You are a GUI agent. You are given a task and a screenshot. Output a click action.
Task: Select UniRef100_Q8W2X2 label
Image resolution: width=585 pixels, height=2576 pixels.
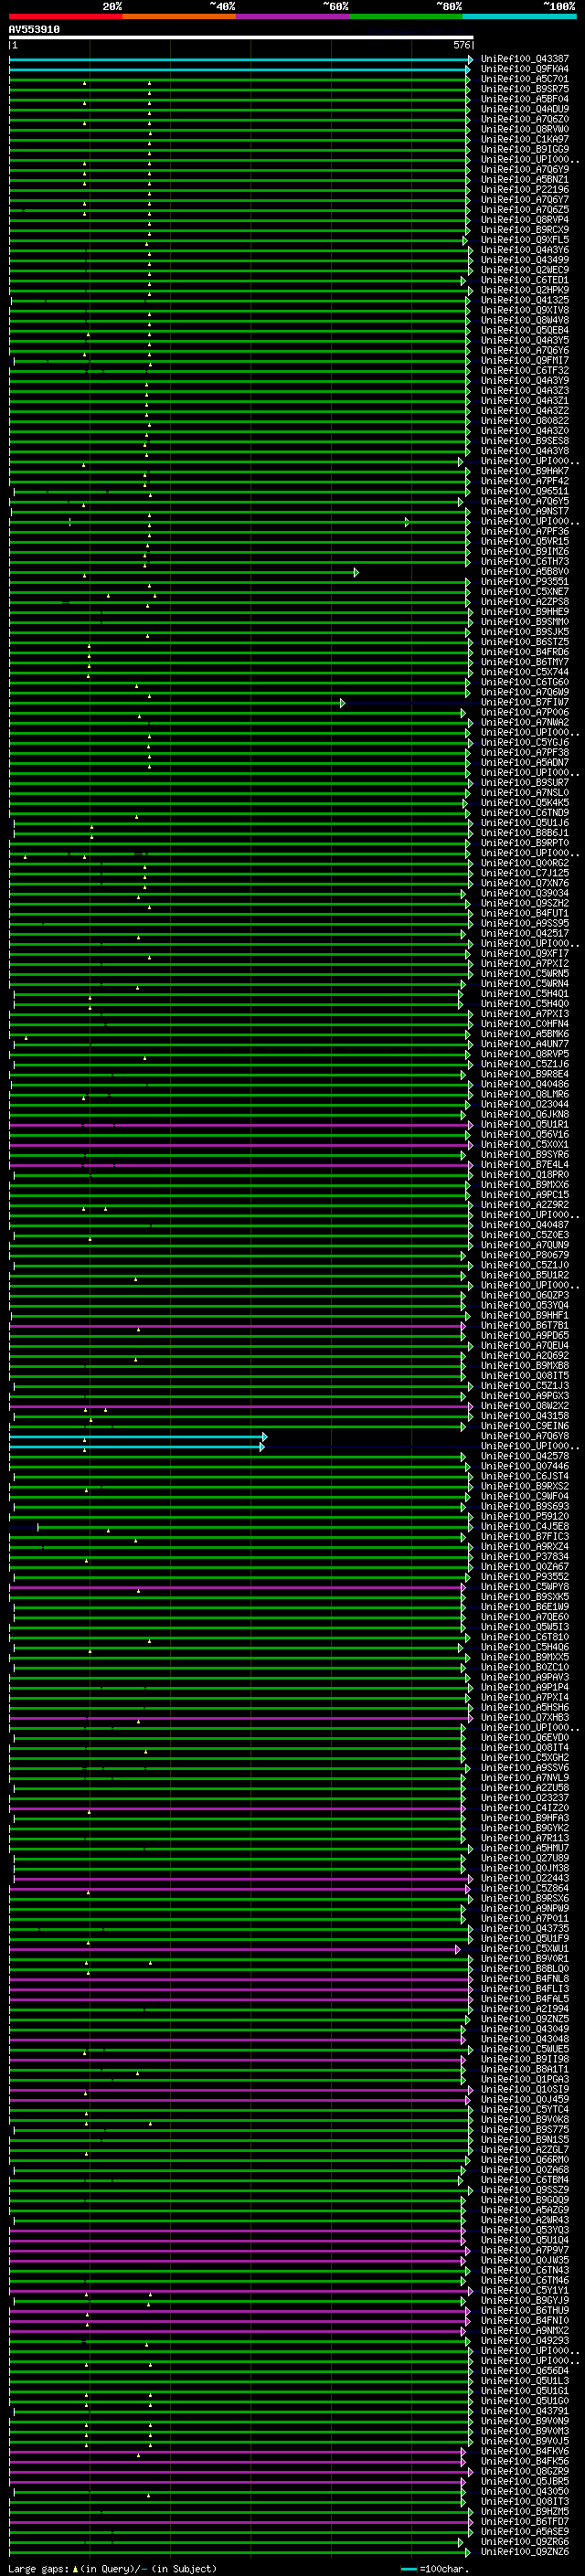click(x=524, y=1407)
